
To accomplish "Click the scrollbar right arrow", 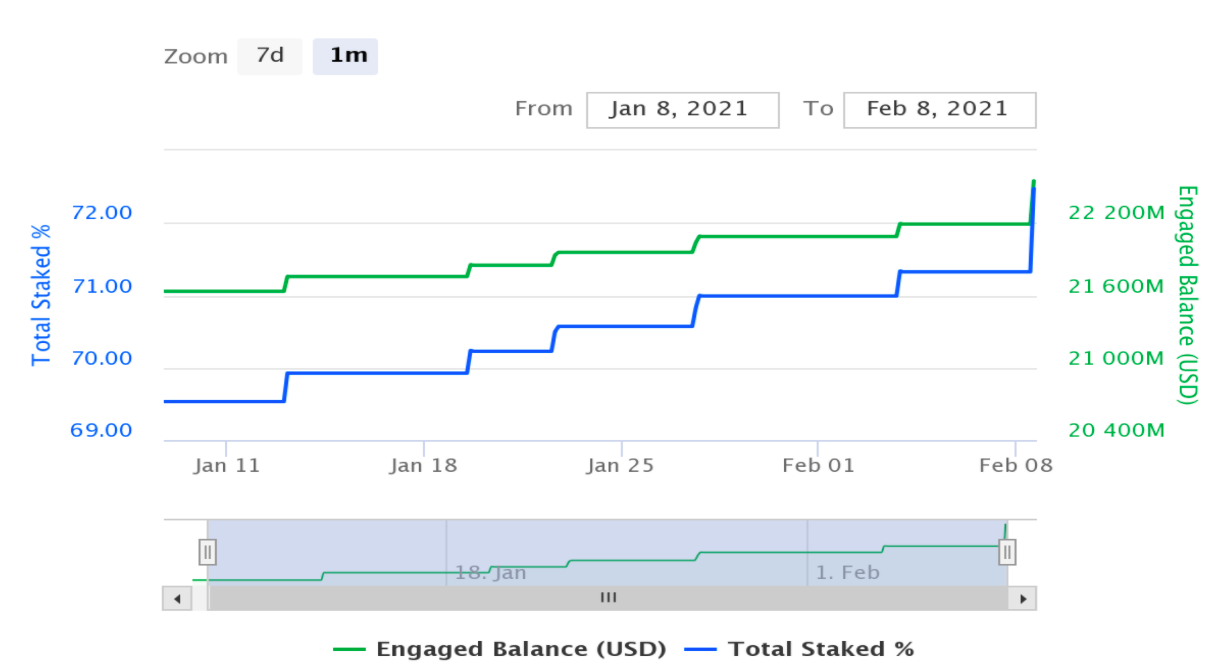I will [1022, 598].
